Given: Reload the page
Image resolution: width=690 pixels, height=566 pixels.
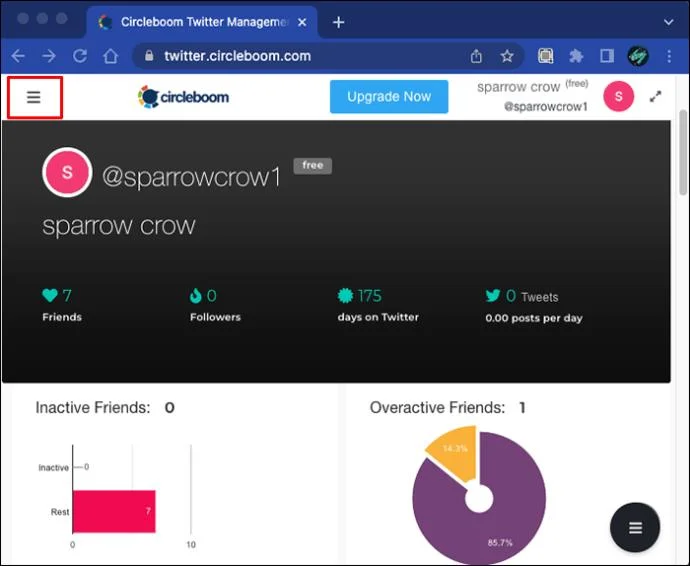Looking at the screenshot, I should (x=80, y=56).
